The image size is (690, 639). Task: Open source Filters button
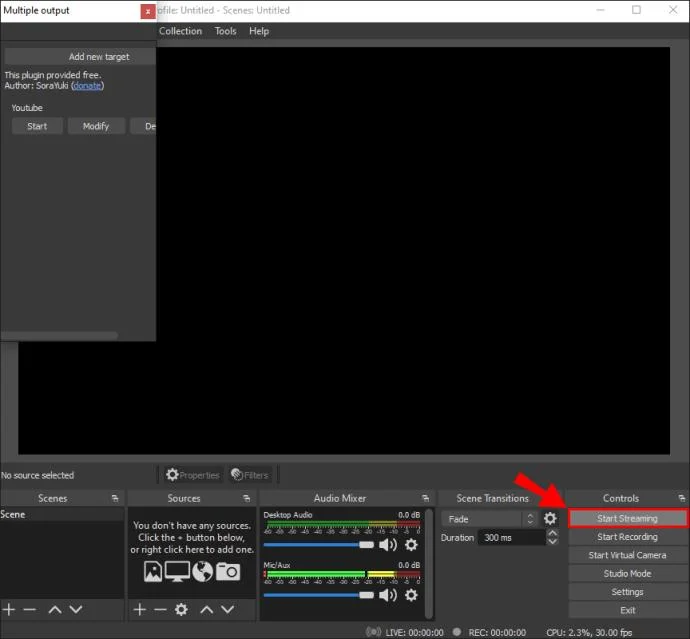250,475
